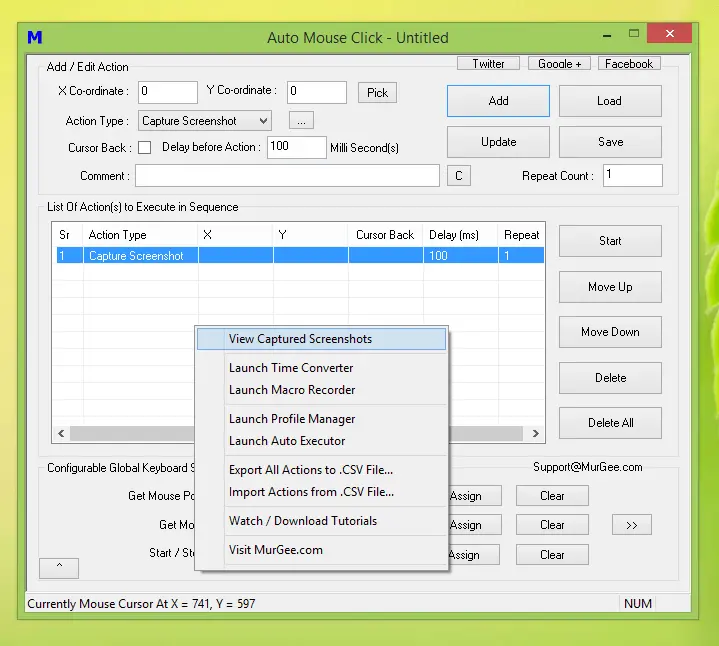Click the Repeat Count input field
The height and width of the screenshot is (646, 719).
click(x=632, y=175)
